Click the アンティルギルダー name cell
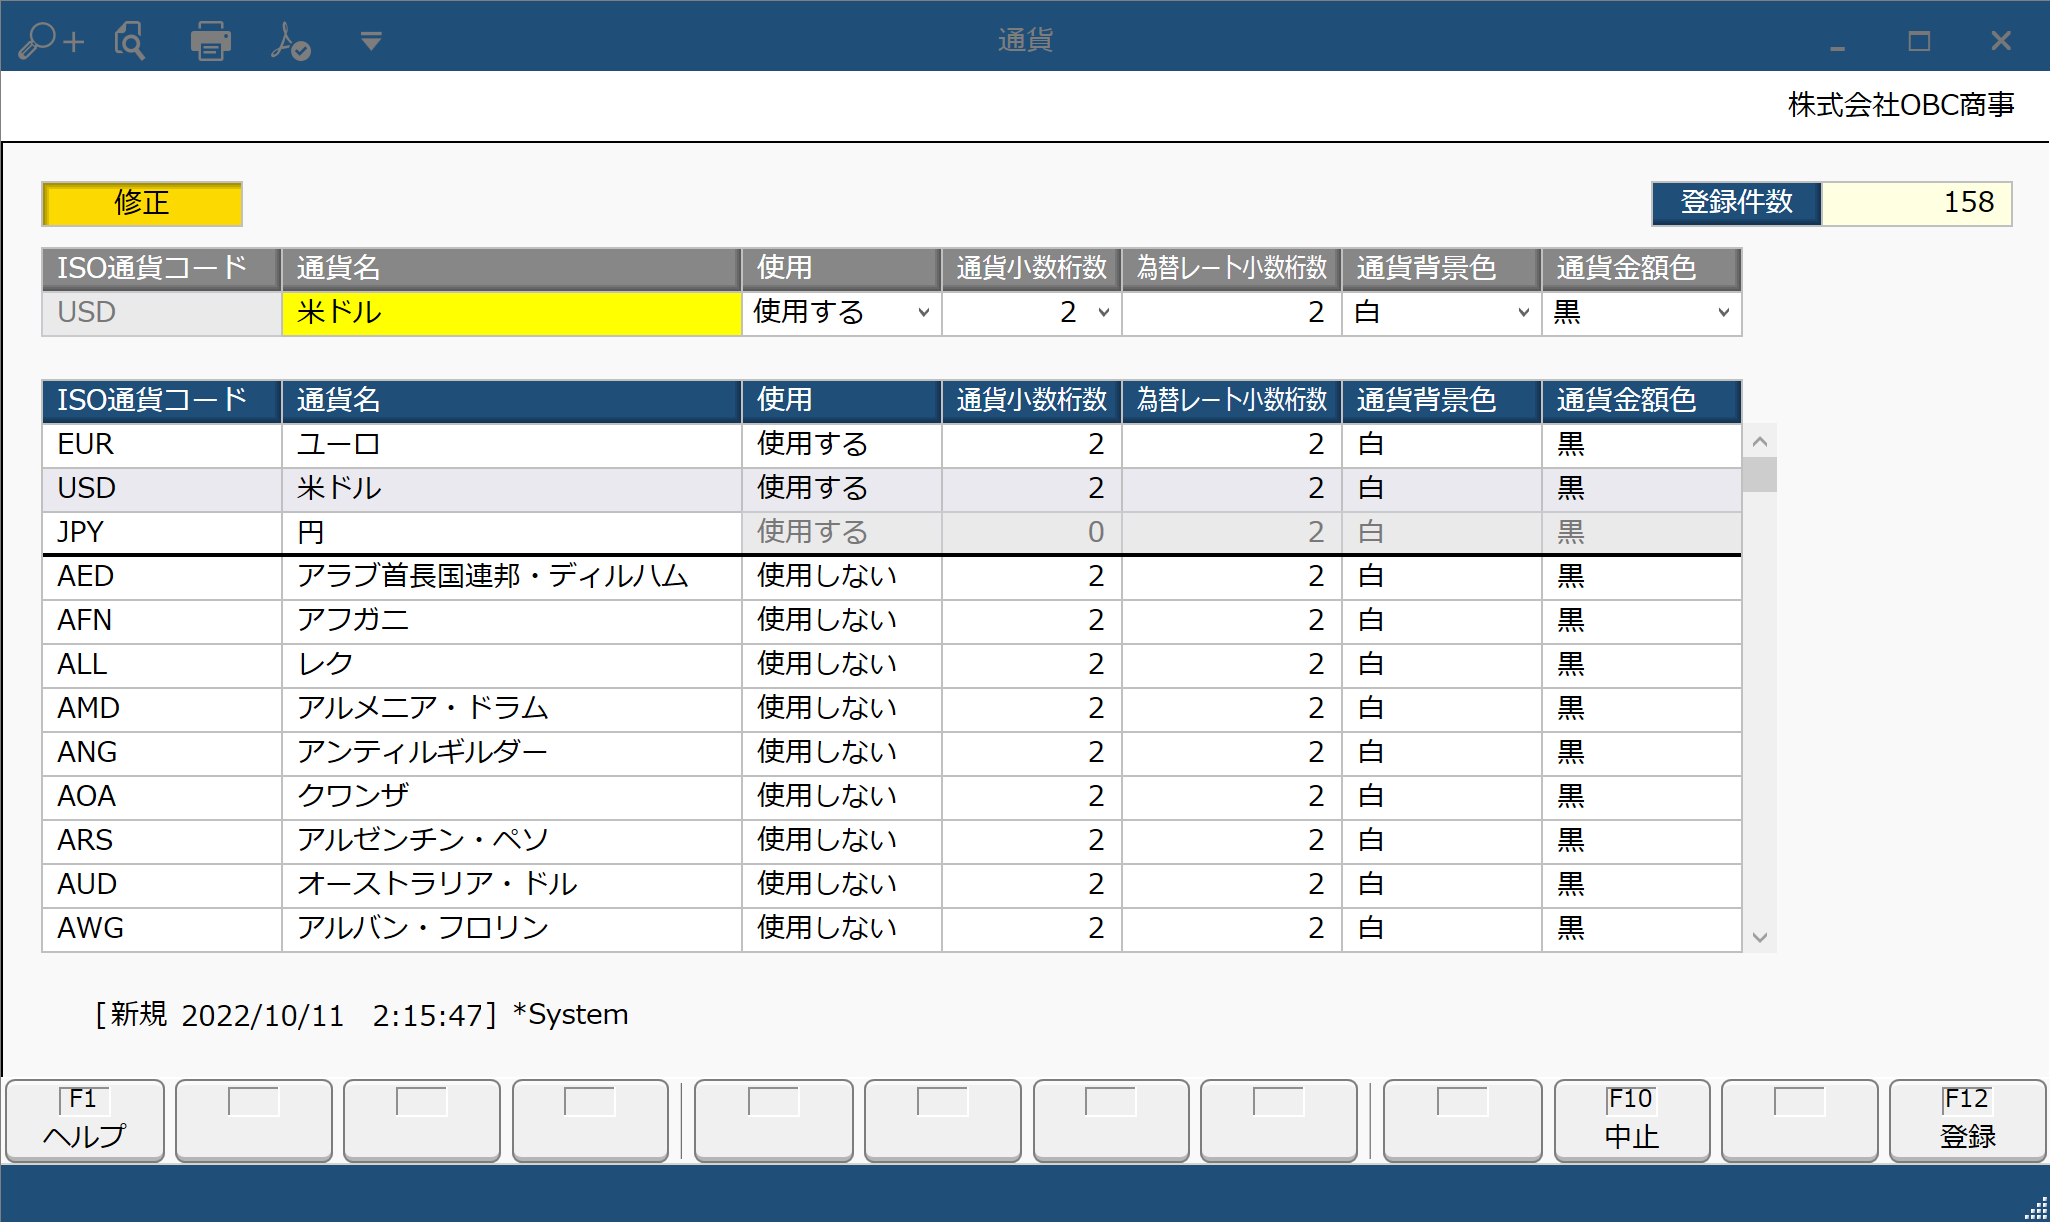Image resolution: width=2050 pixels, height=1222 pixels. [512, 753]
